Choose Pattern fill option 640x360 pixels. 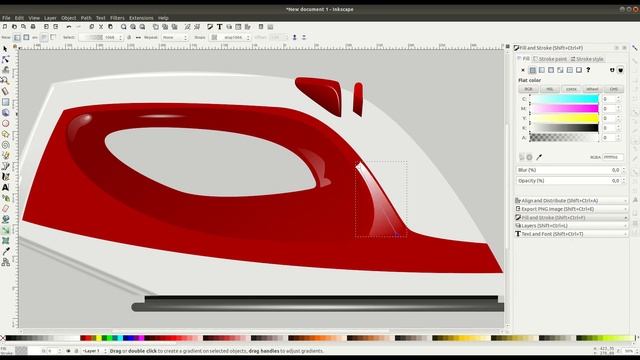[570, 70]
